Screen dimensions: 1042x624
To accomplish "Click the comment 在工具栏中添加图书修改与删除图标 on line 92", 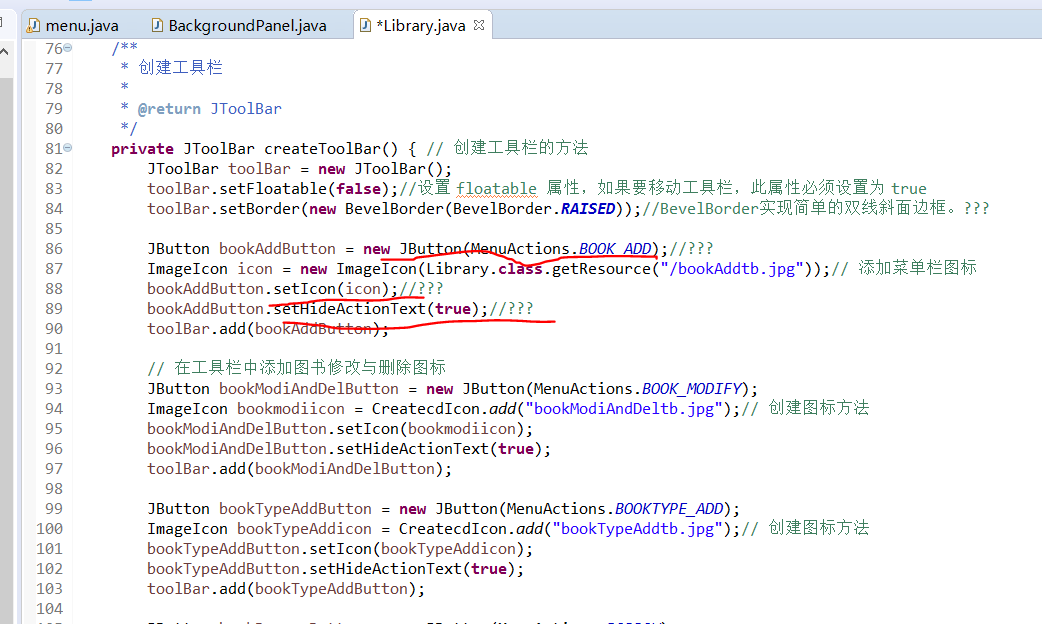I will tap(310, 367).
